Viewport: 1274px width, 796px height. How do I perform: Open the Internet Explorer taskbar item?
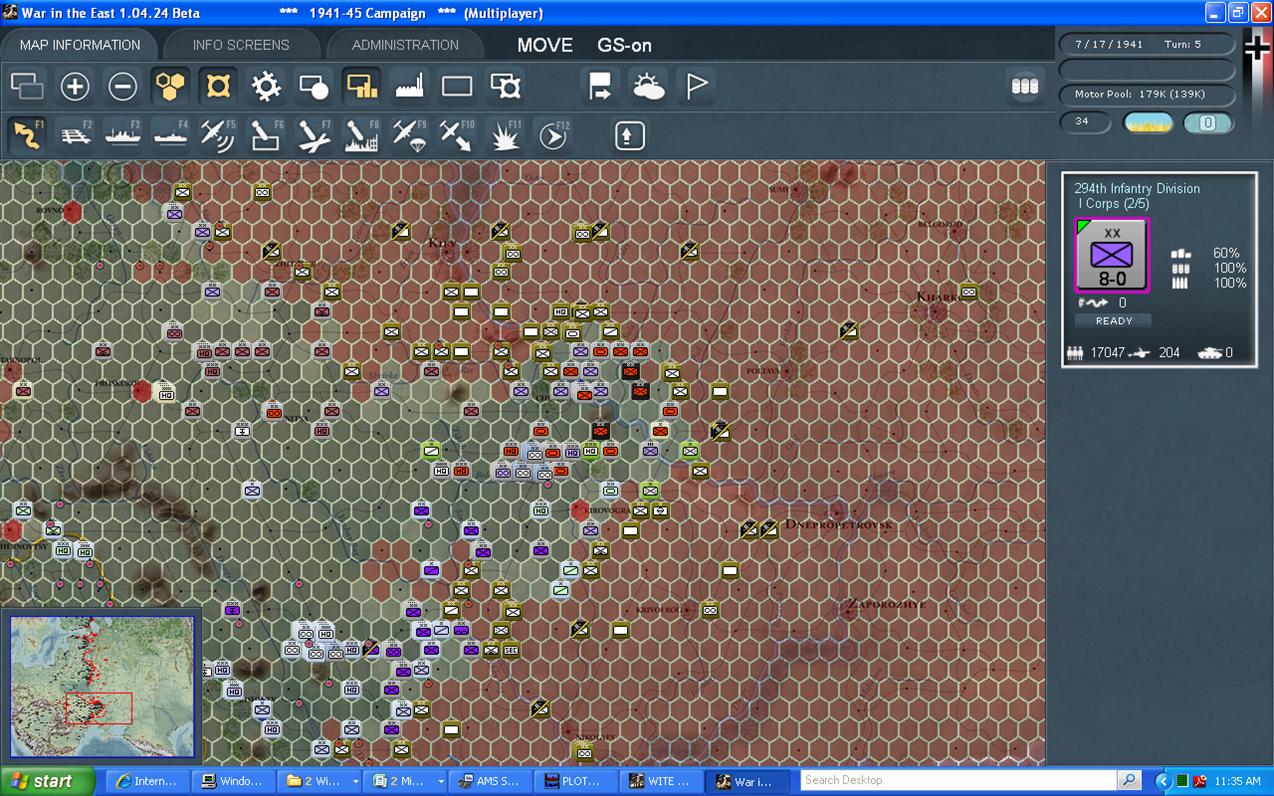pyautogui.click(x=147, y=781)
